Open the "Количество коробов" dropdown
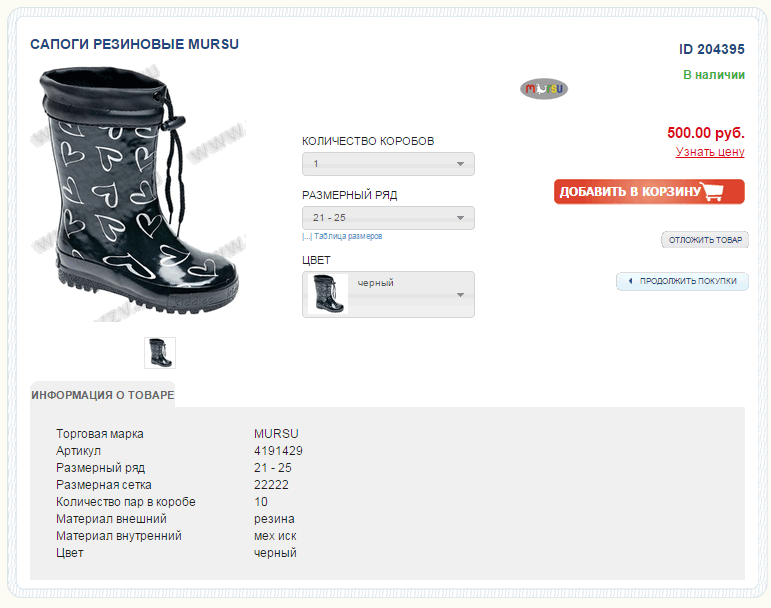 coord(388,164)
